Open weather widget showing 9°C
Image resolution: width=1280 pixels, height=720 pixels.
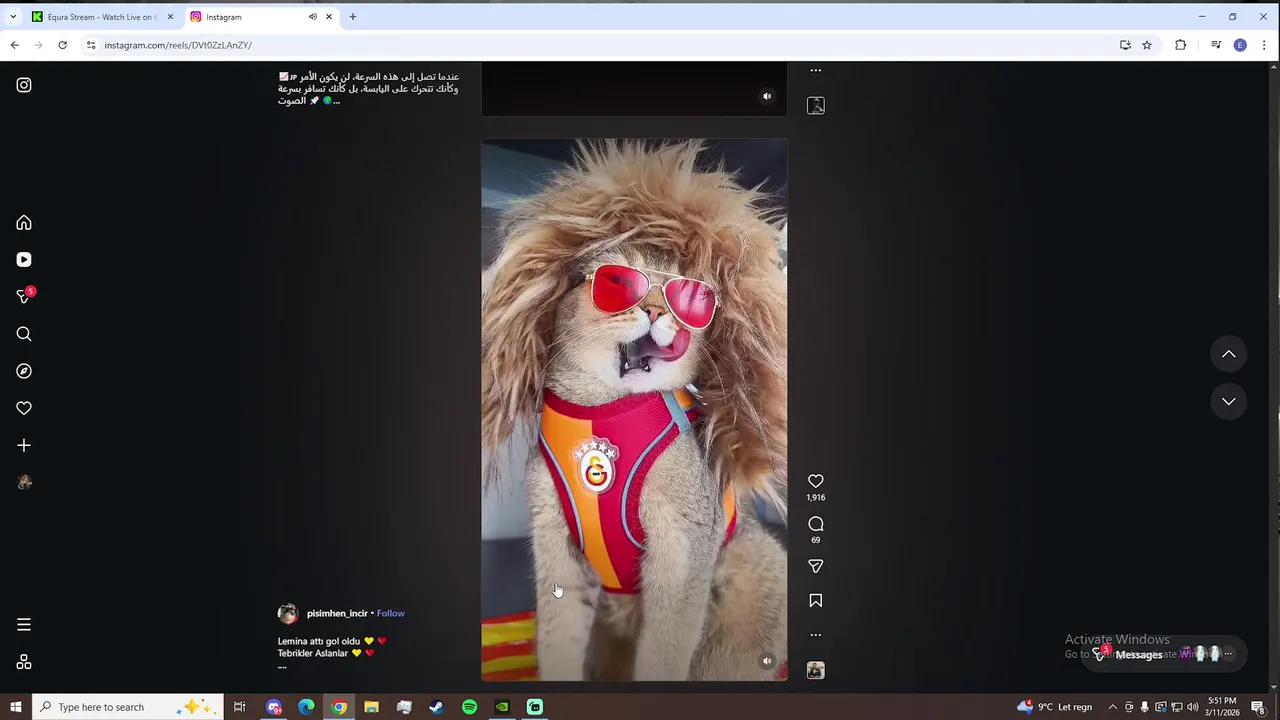1055,707
